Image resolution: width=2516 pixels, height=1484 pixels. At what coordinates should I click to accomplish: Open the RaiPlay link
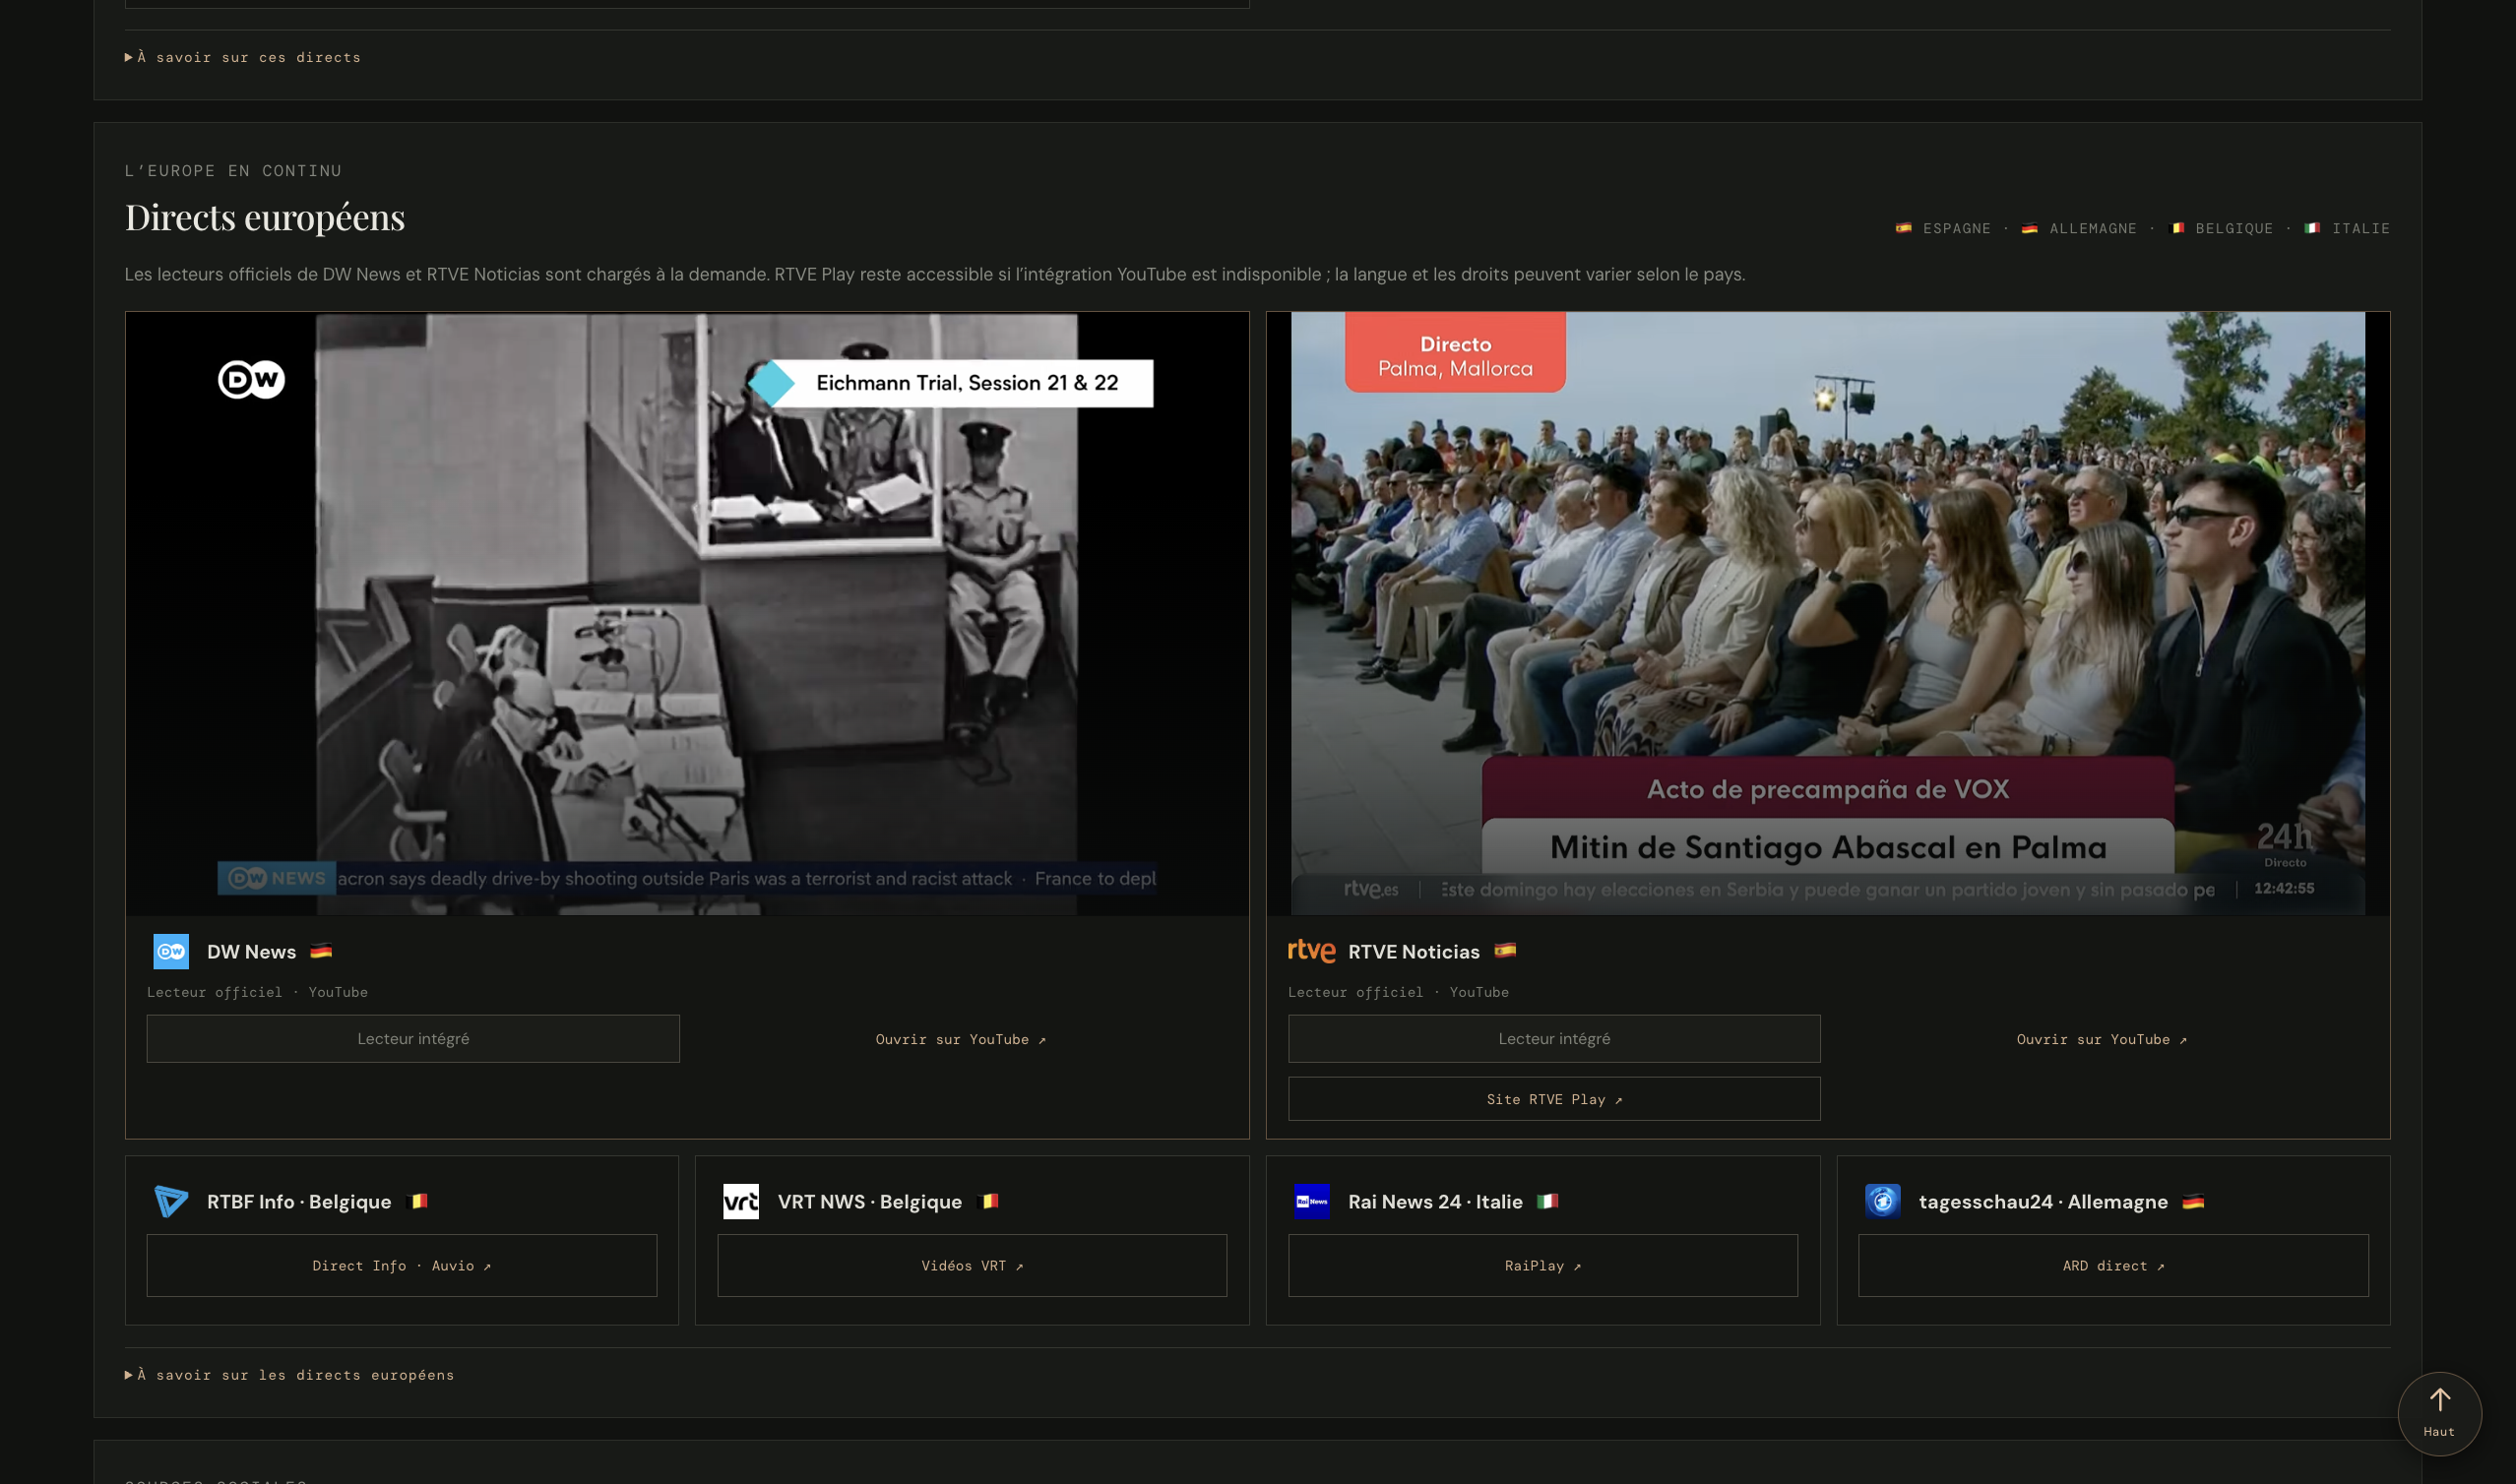click(x=1543, y=1266)
